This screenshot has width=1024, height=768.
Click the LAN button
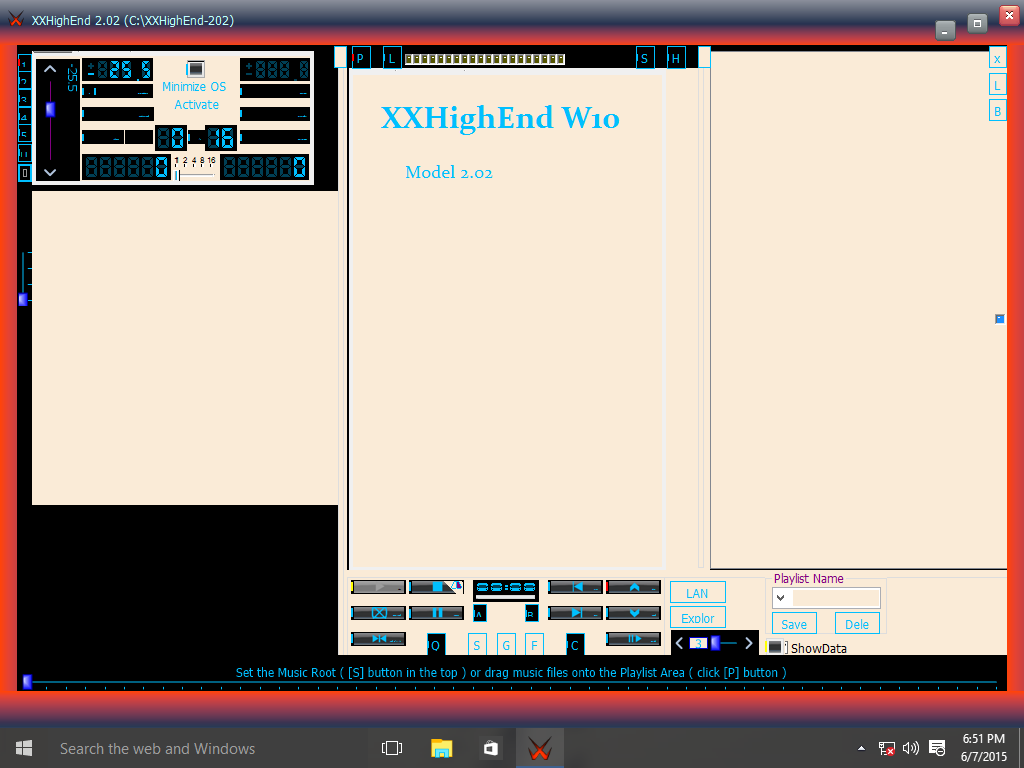[697, 593]
